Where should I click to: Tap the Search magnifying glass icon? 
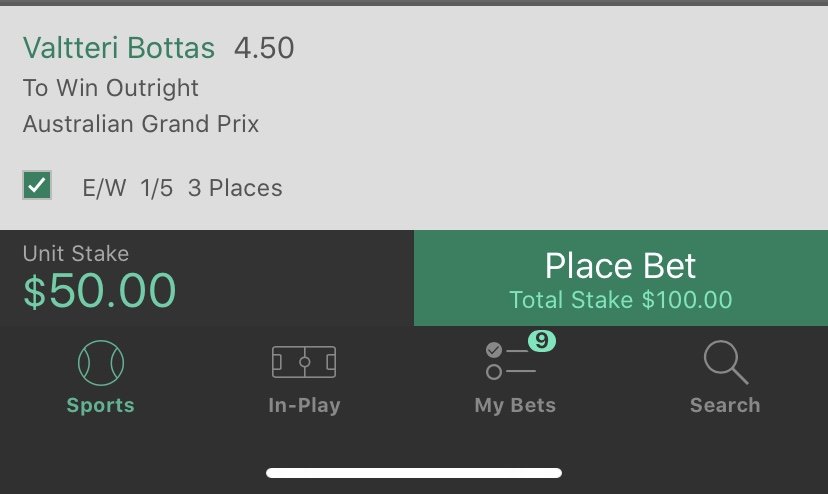pyautogui.click(x=726, y=362)
